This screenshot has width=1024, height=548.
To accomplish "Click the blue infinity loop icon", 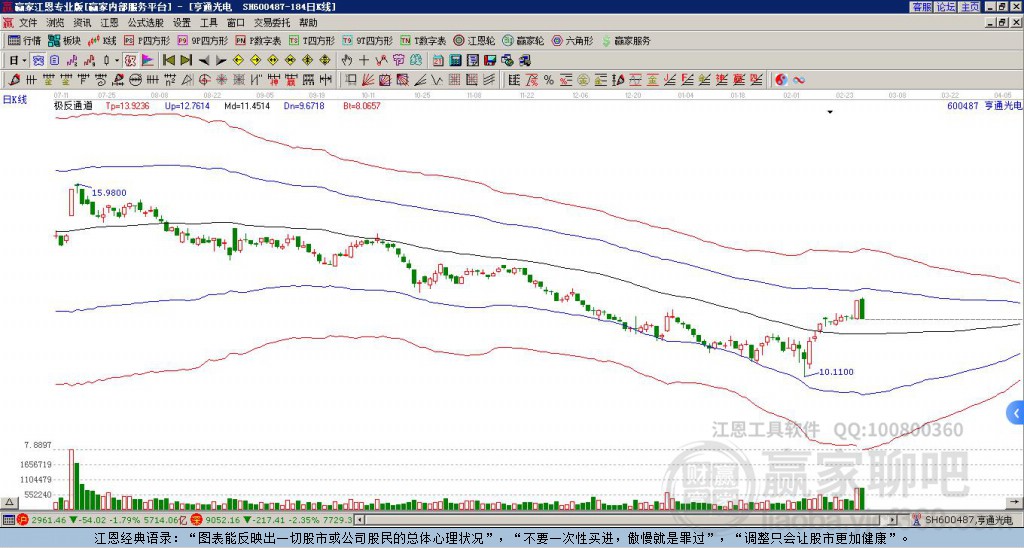I will tap(799, 80).
